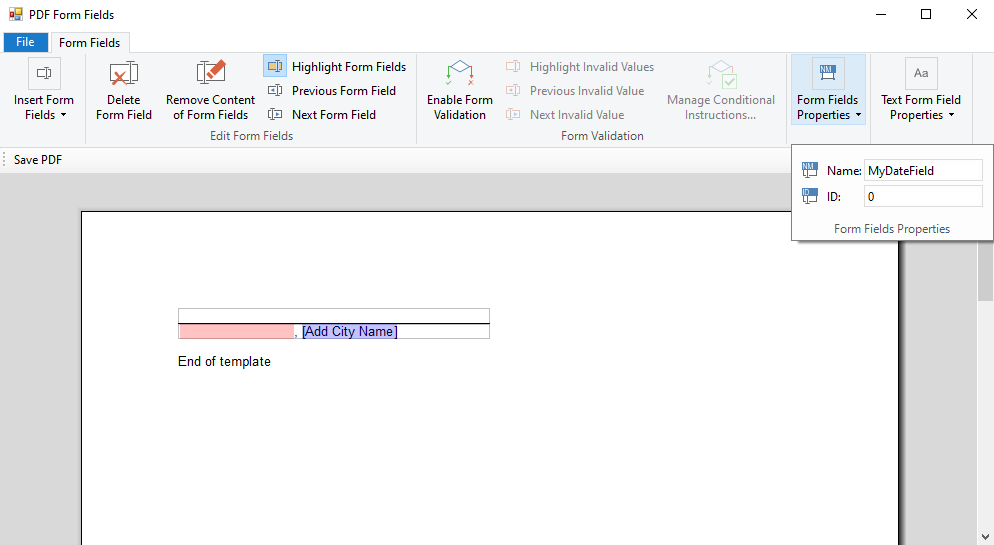The height and width of the screenshot is (545, 994).
Task: Maximize the PDF Form Fields window
Action: [926, 14]
